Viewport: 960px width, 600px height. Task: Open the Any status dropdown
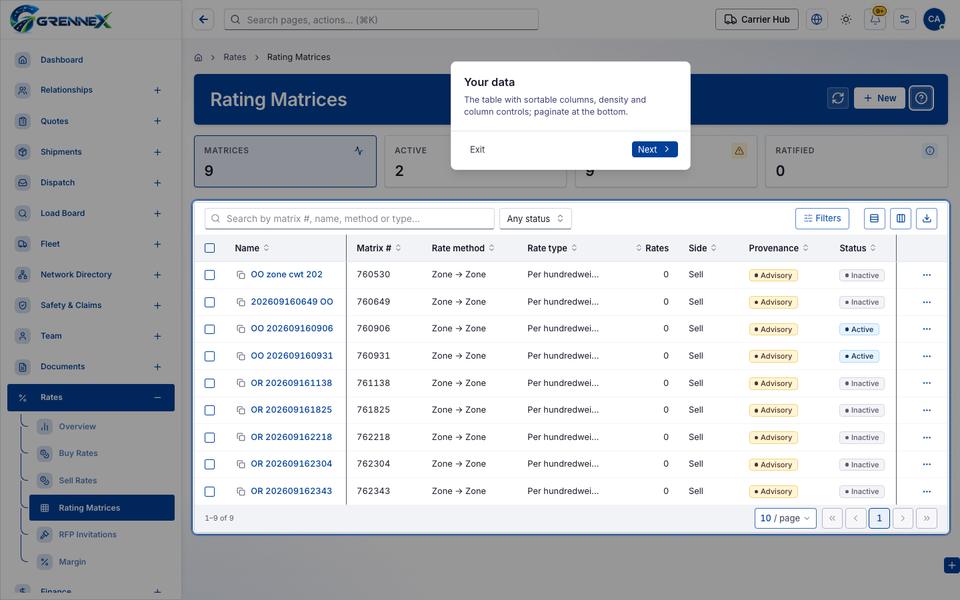[535, 219]
